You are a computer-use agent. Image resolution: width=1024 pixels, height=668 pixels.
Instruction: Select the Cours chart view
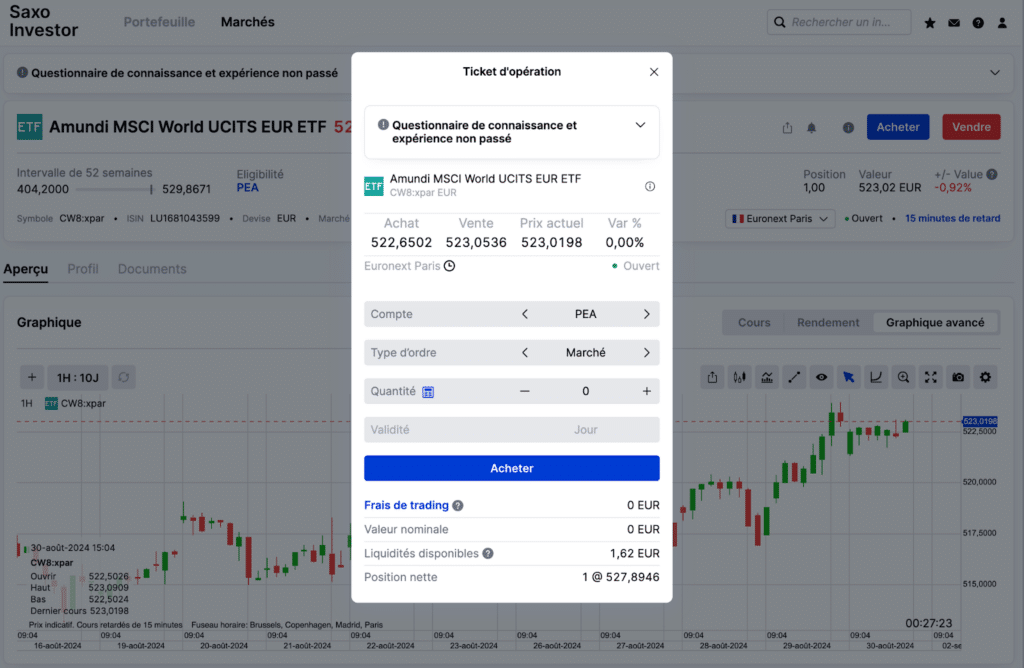pos(754,323)
